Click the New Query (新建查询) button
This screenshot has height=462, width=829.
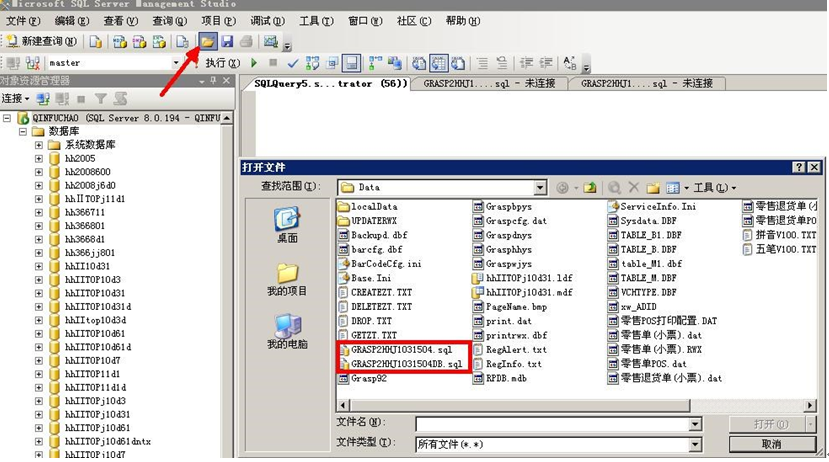click(36, 41)
